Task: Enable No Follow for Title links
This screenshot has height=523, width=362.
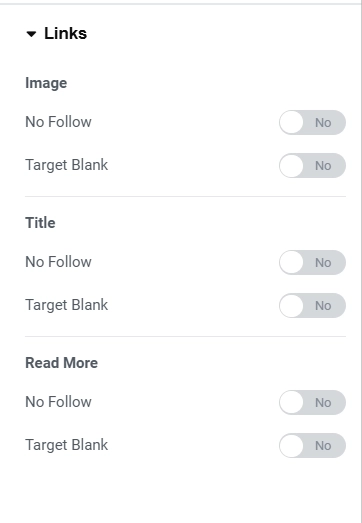Action: coord(312,263)
